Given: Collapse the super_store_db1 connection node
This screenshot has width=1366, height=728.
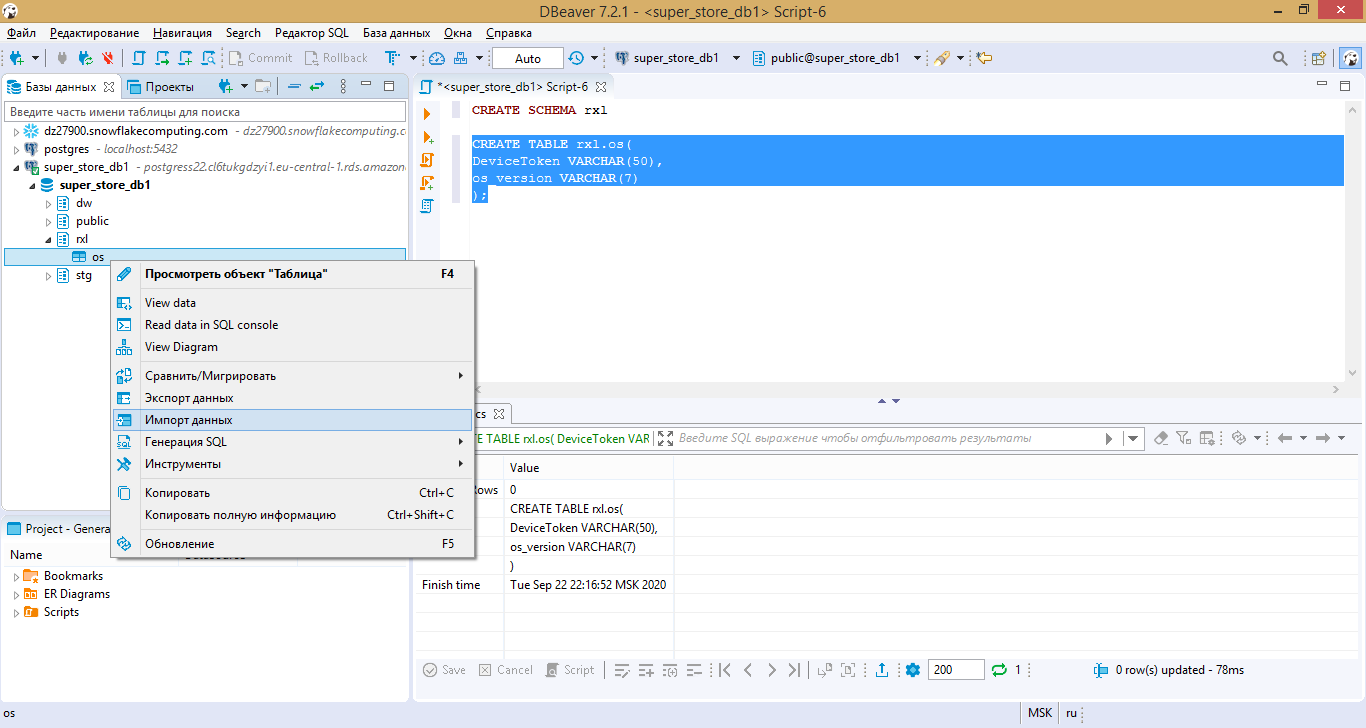Looking at the screenshot, I should click(16, 167).
